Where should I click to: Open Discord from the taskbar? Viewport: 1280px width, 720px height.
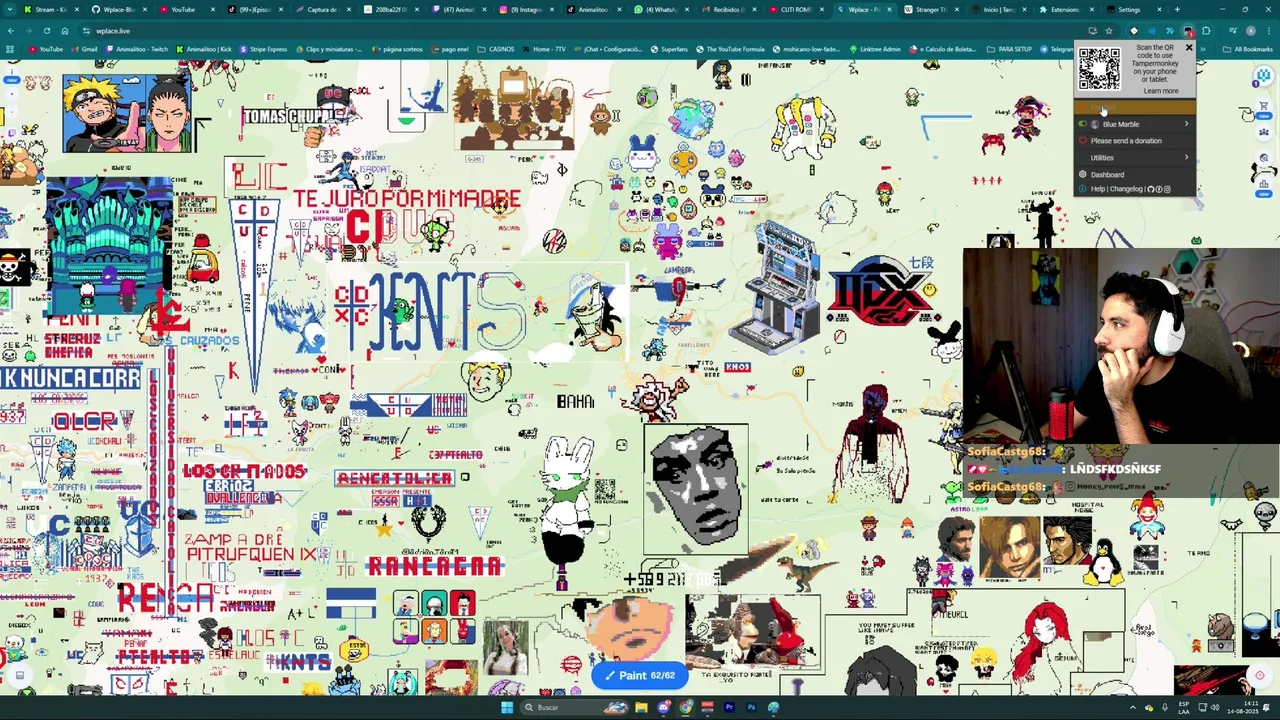click(x=664, y=707)
